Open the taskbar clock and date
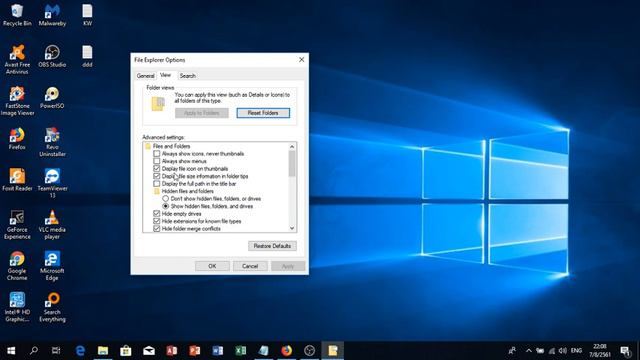The image size is (640, 360). pos(600,351)
